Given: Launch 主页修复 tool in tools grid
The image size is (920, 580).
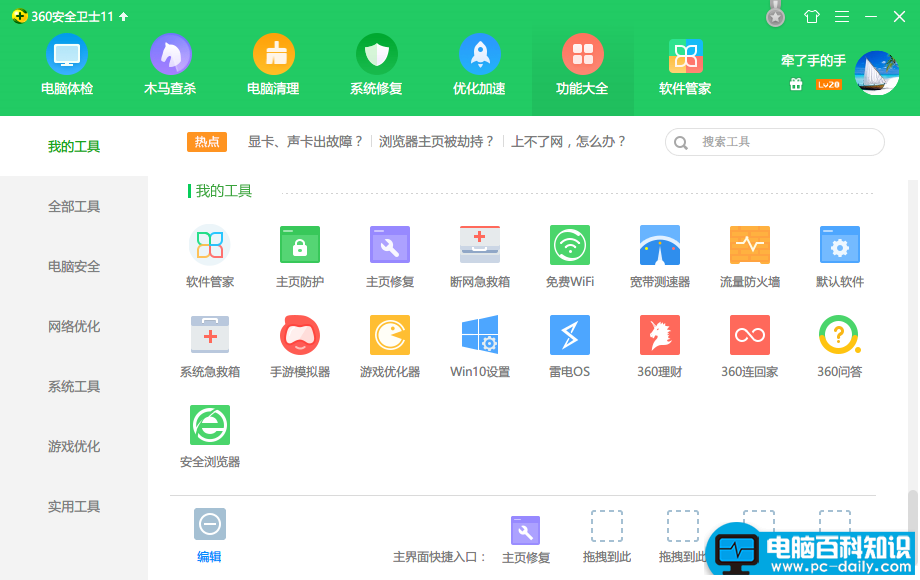Looking at the screenshot, I should (390, 256).
